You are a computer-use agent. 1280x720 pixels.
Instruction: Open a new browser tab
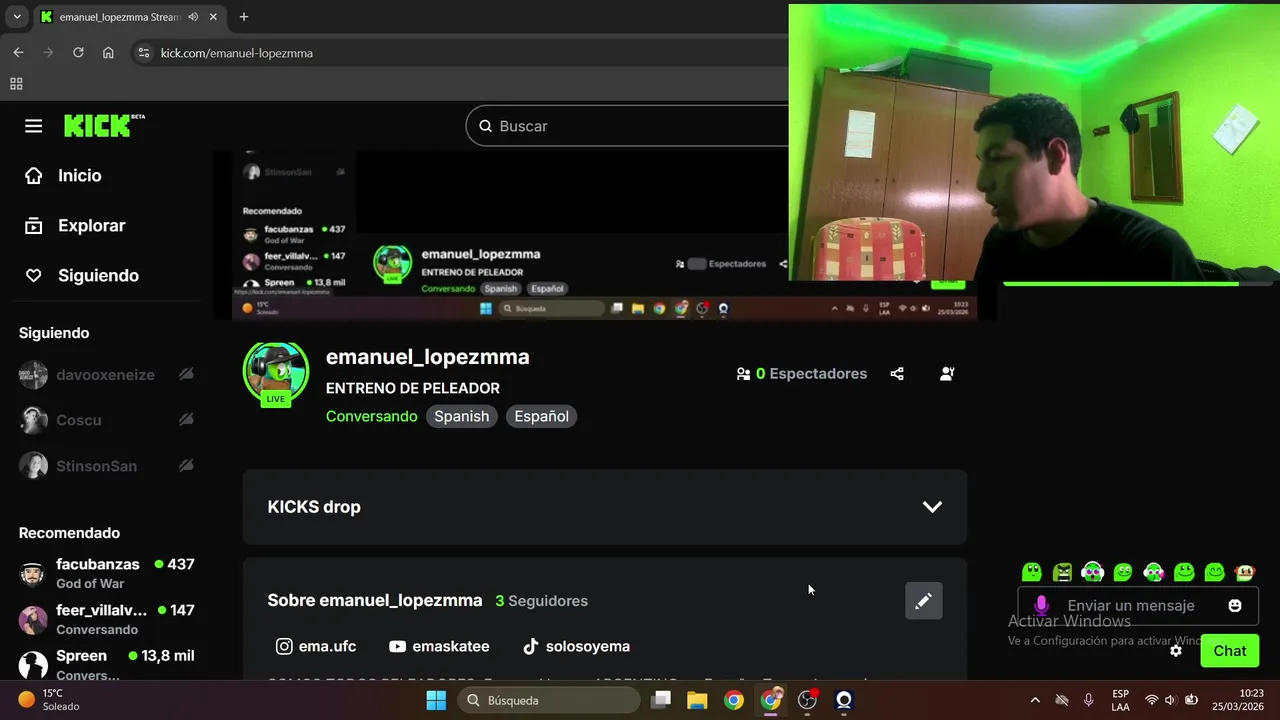coord(244,17)
